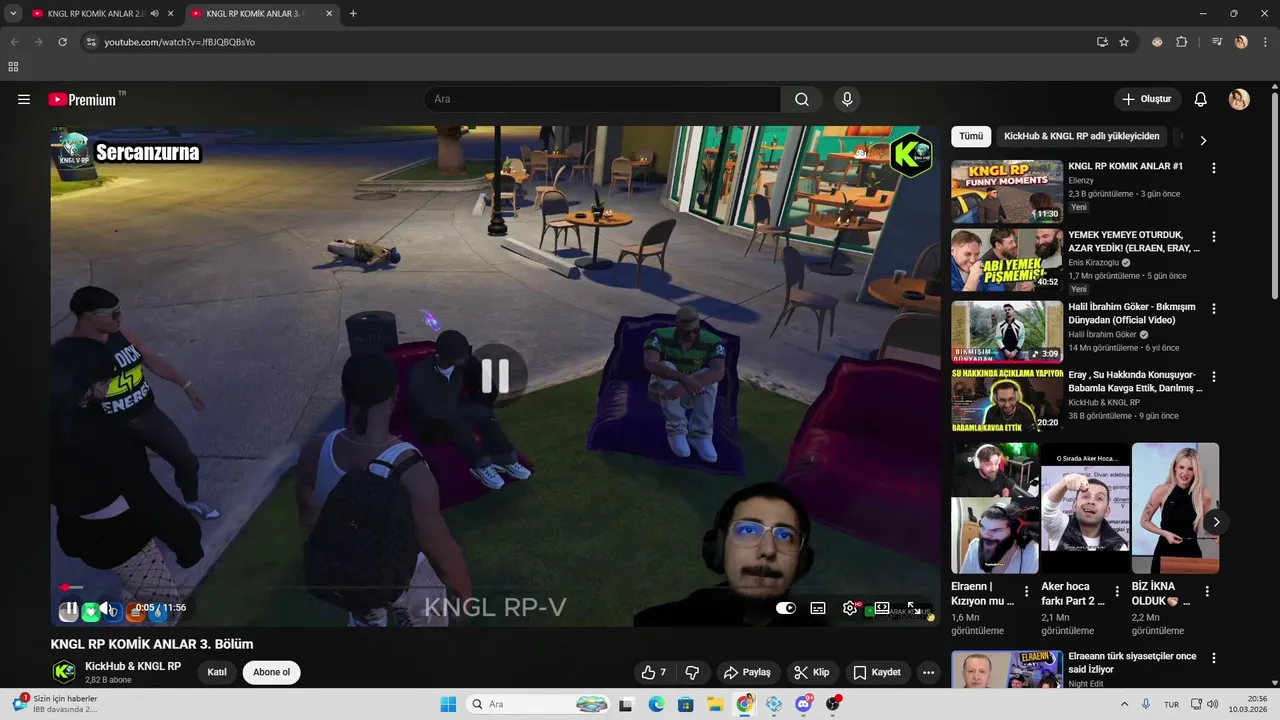Launch Discord from the taskbar

point(804,704)
